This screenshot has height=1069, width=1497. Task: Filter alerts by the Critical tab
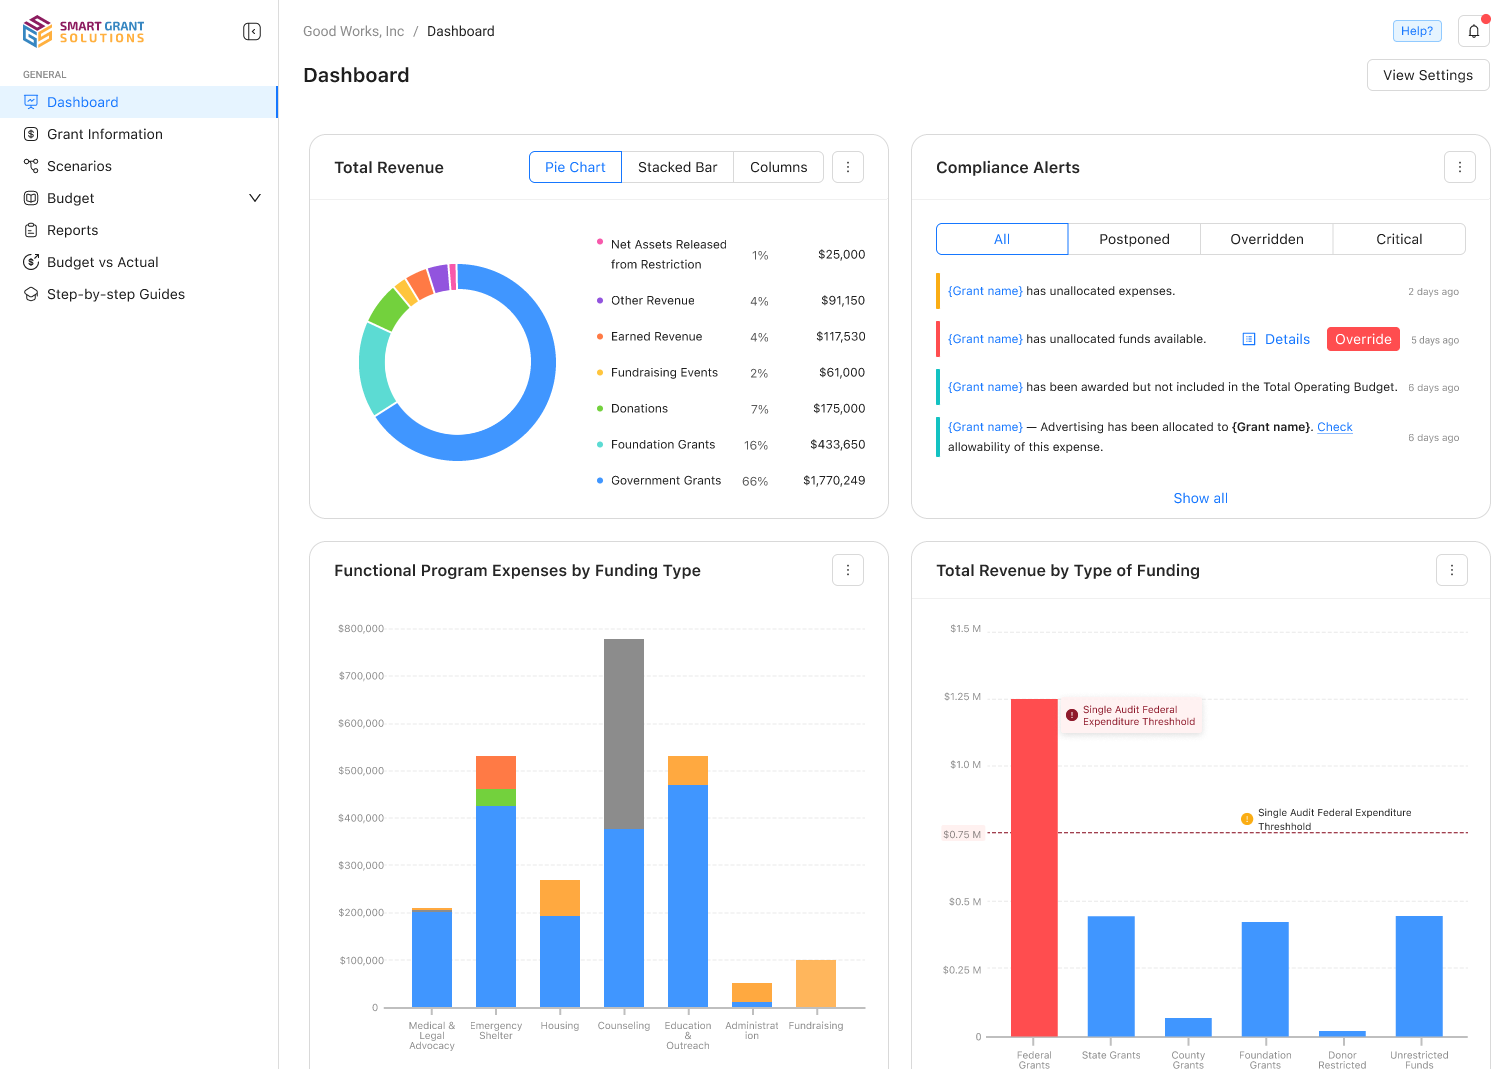click(1398, 239)
